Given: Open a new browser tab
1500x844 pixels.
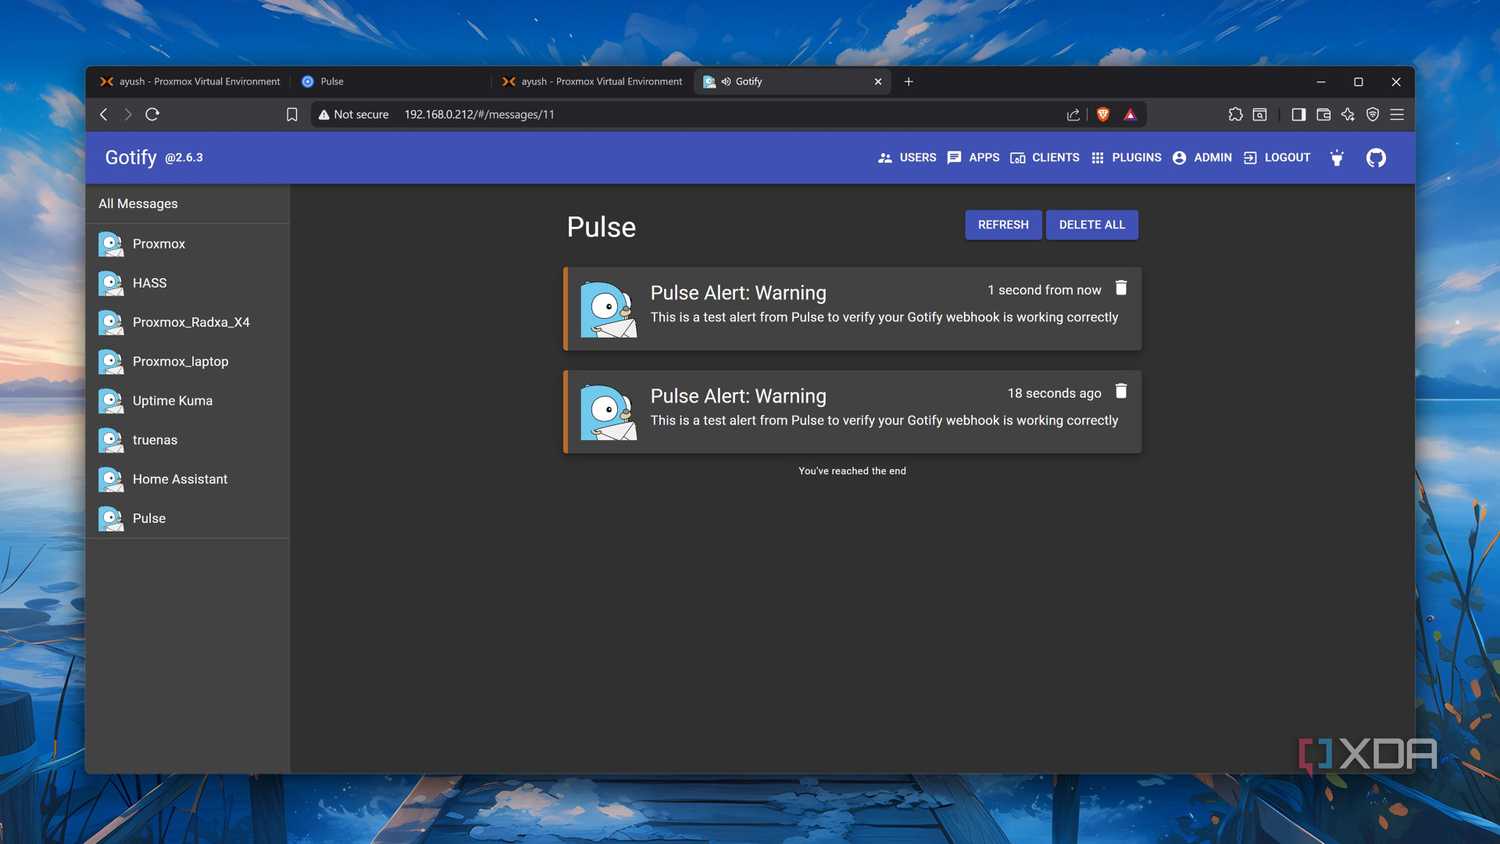Looking at the screenshot, I should point(909,82).
